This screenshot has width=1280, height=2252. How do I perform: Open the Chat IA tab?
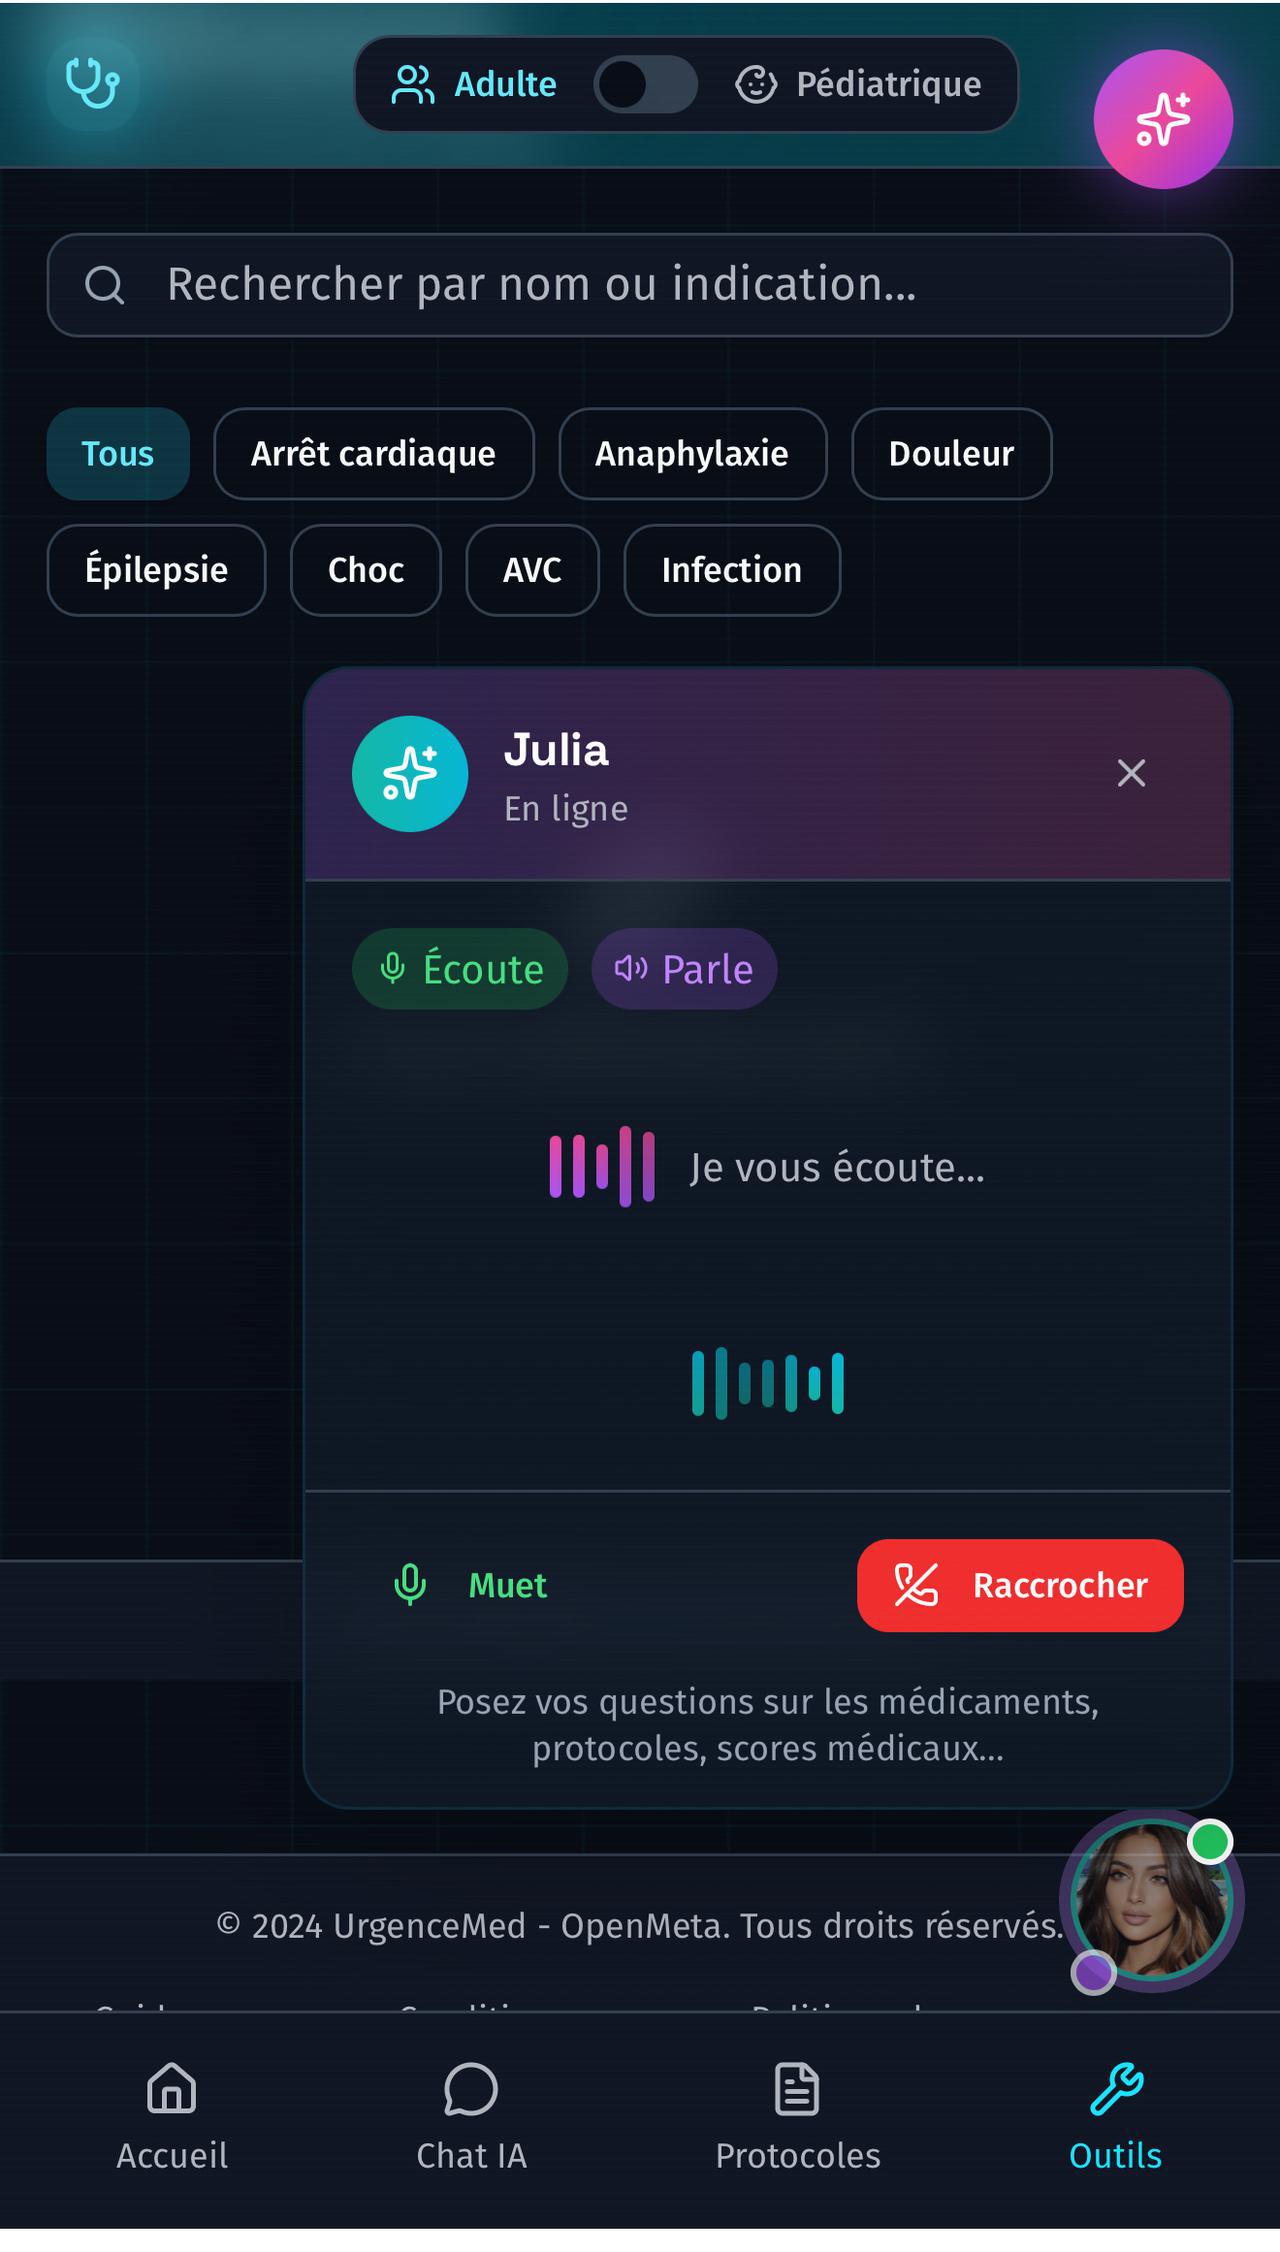click(471, 2117)
